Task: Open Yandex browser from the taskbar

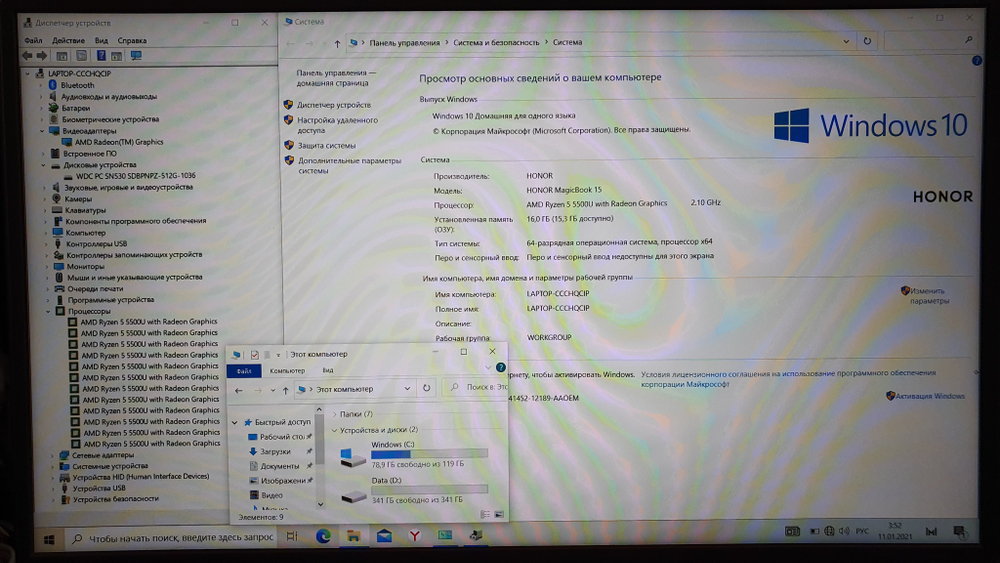Action: (x=415, y=536)
